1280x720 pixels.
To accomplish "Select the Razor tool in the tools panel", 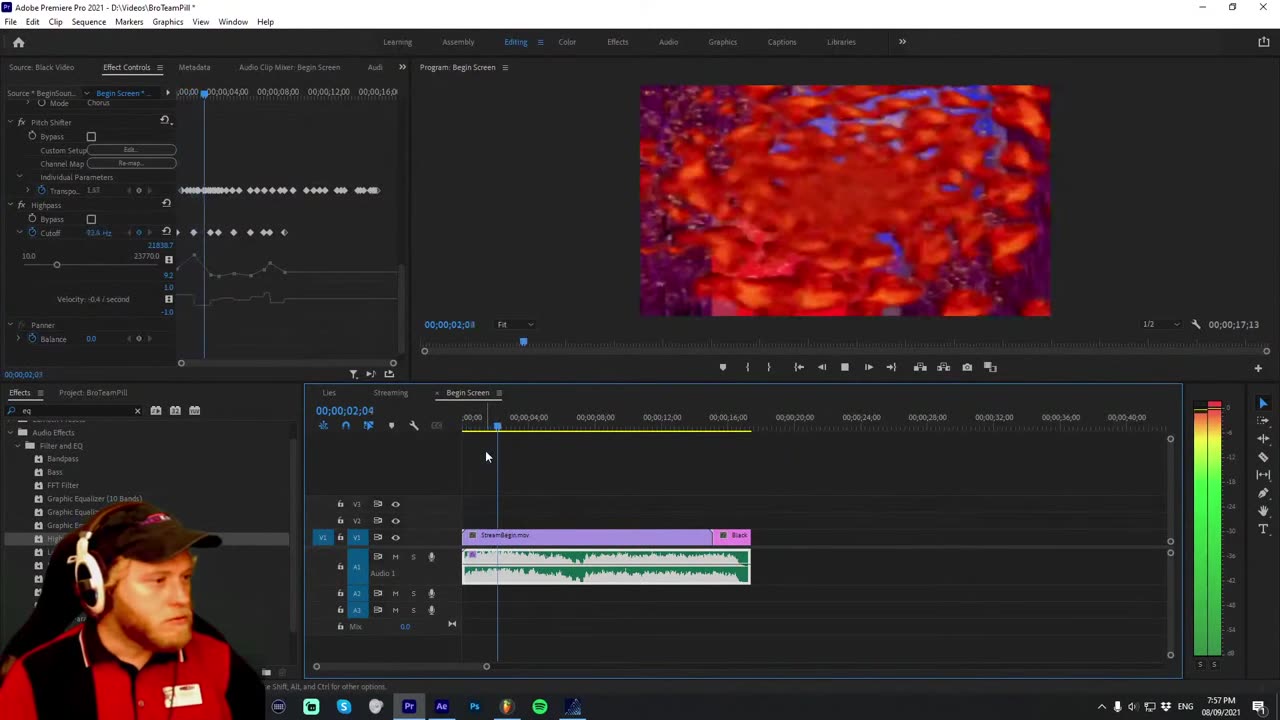I will (1263, 457).
